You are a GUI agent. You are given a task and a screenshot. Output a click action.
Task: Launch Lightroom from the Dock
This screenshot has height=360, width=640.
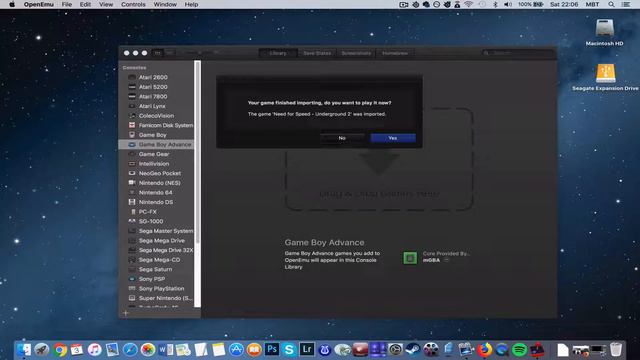(307, 349)
